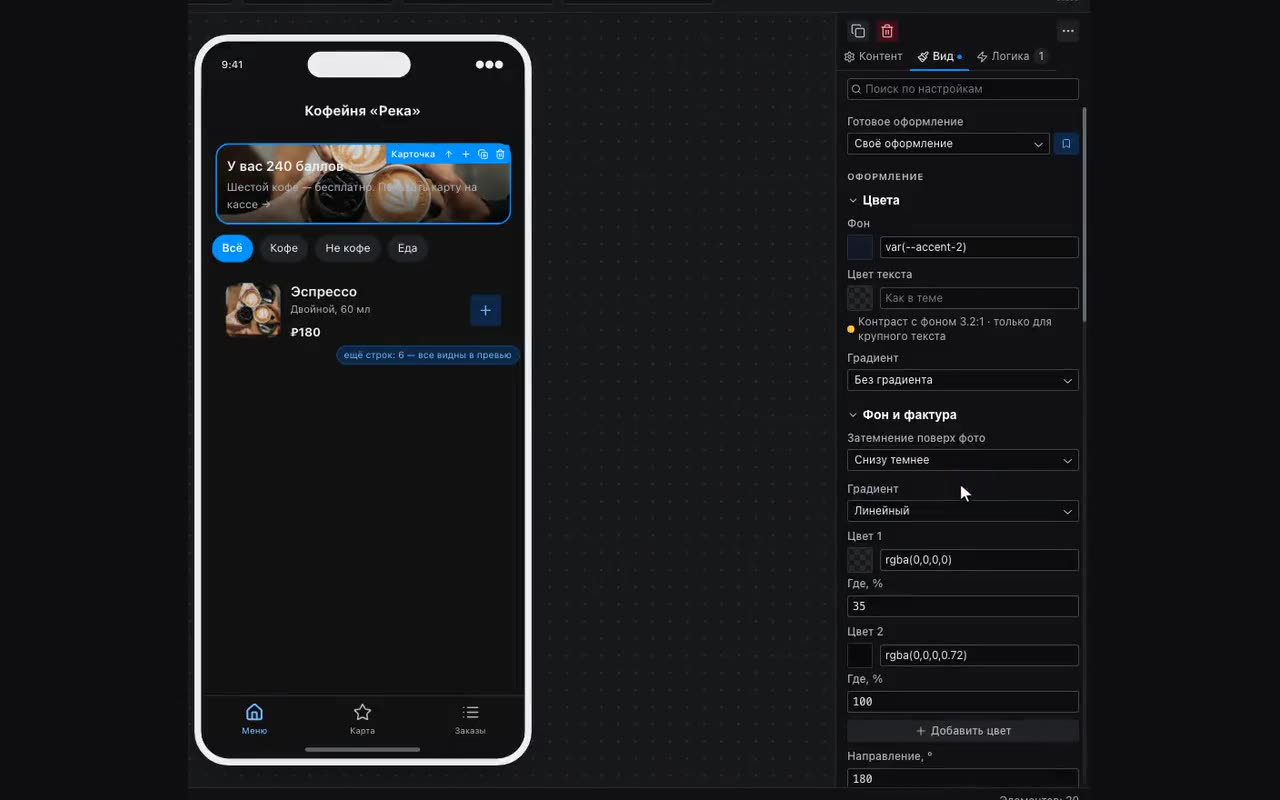1280x800 pixels.
Task: Click the Как в теме text color field
Action: tap(979, 298)
